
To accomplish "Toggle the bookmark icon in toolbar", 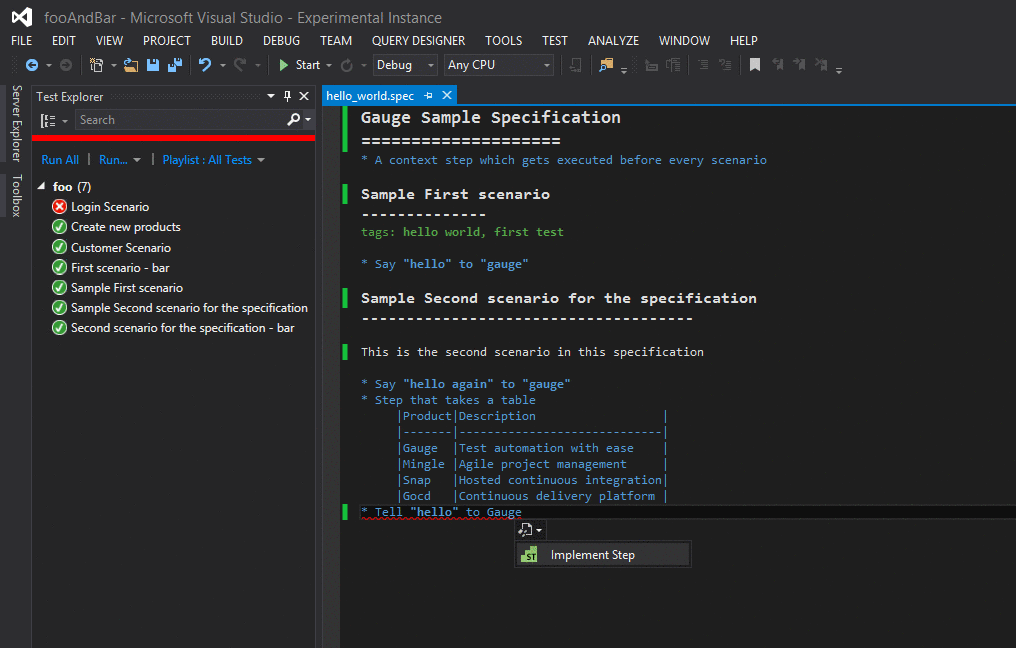I will [755, 65].
